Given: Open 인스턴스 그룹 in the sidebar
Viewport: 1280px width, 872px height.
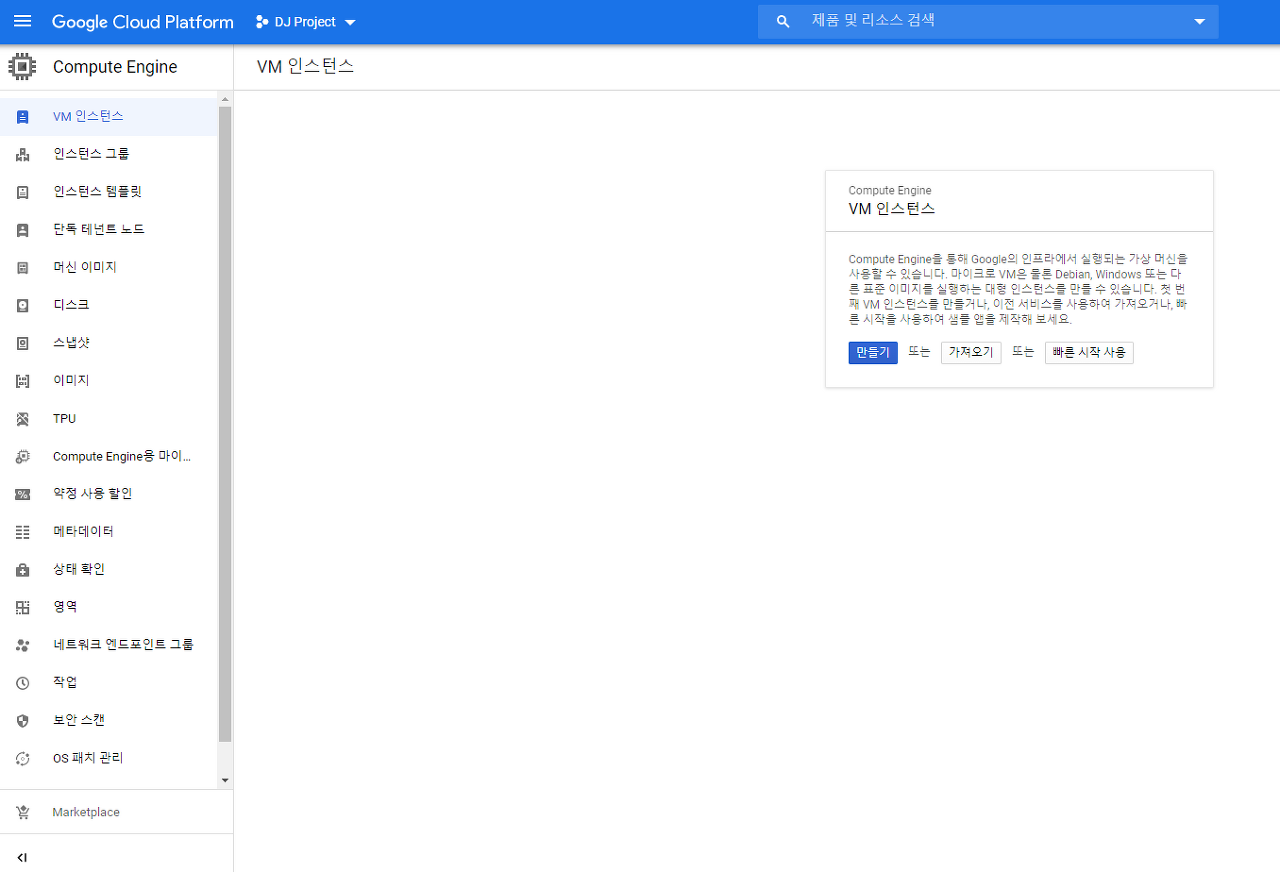Looking at the screenshot, I should pyautogui.click(x=109, y=154).
